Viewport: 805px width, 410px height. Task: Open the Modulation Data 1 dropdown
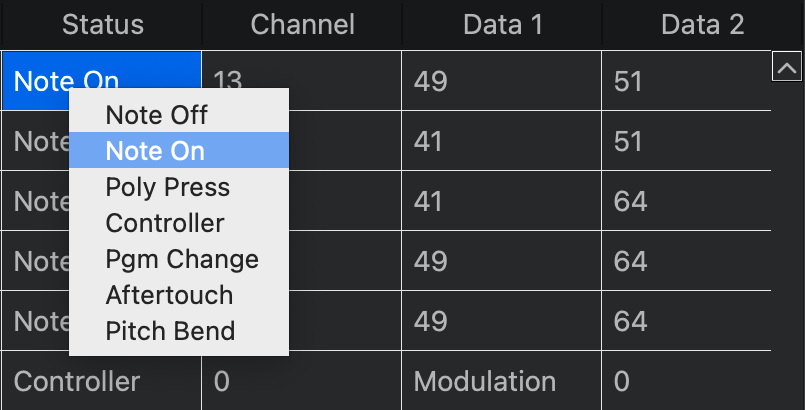485,381
